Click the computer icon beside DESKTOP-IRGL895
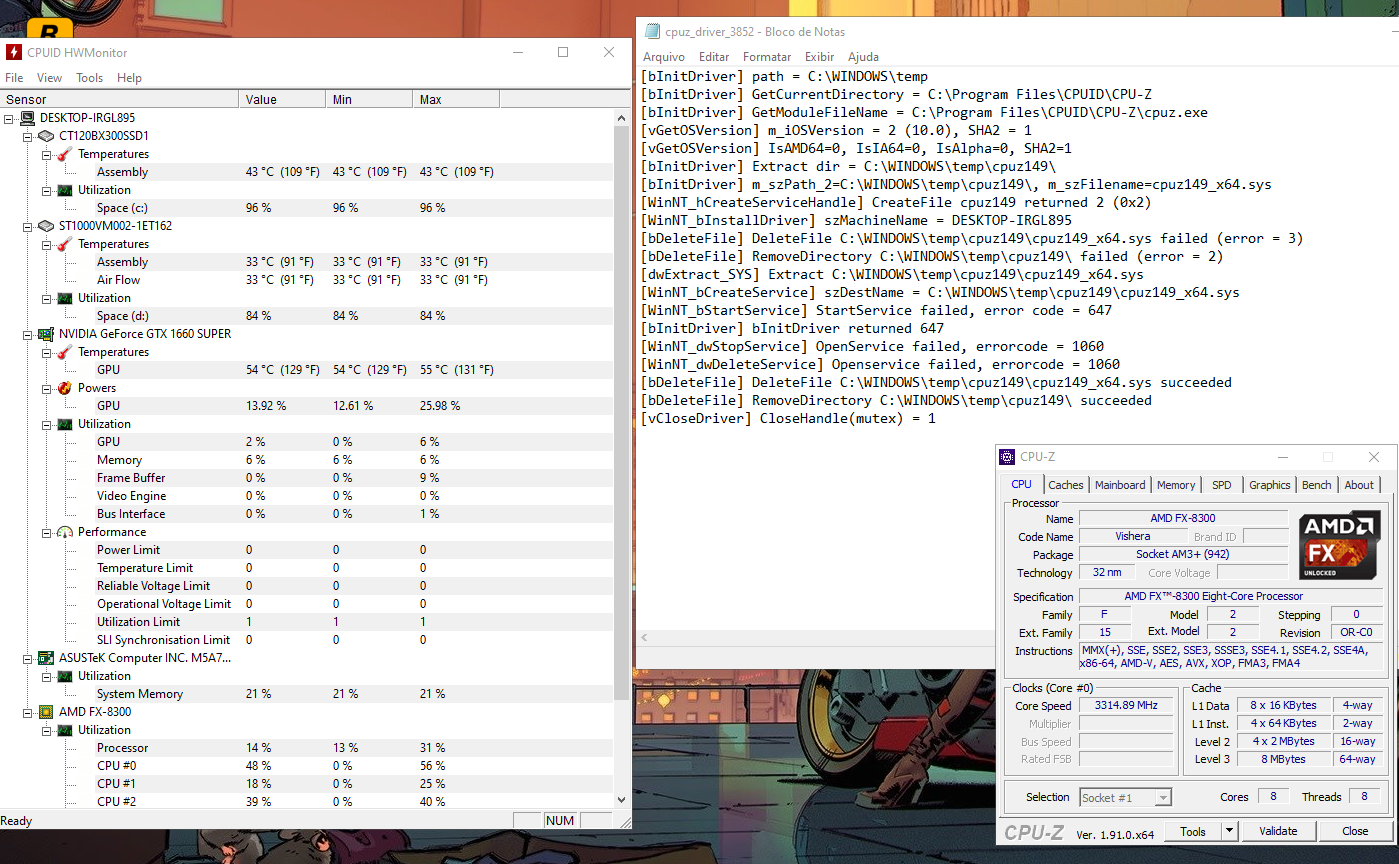The height and width of the screenshot is (864, 1399). [27, 118]
